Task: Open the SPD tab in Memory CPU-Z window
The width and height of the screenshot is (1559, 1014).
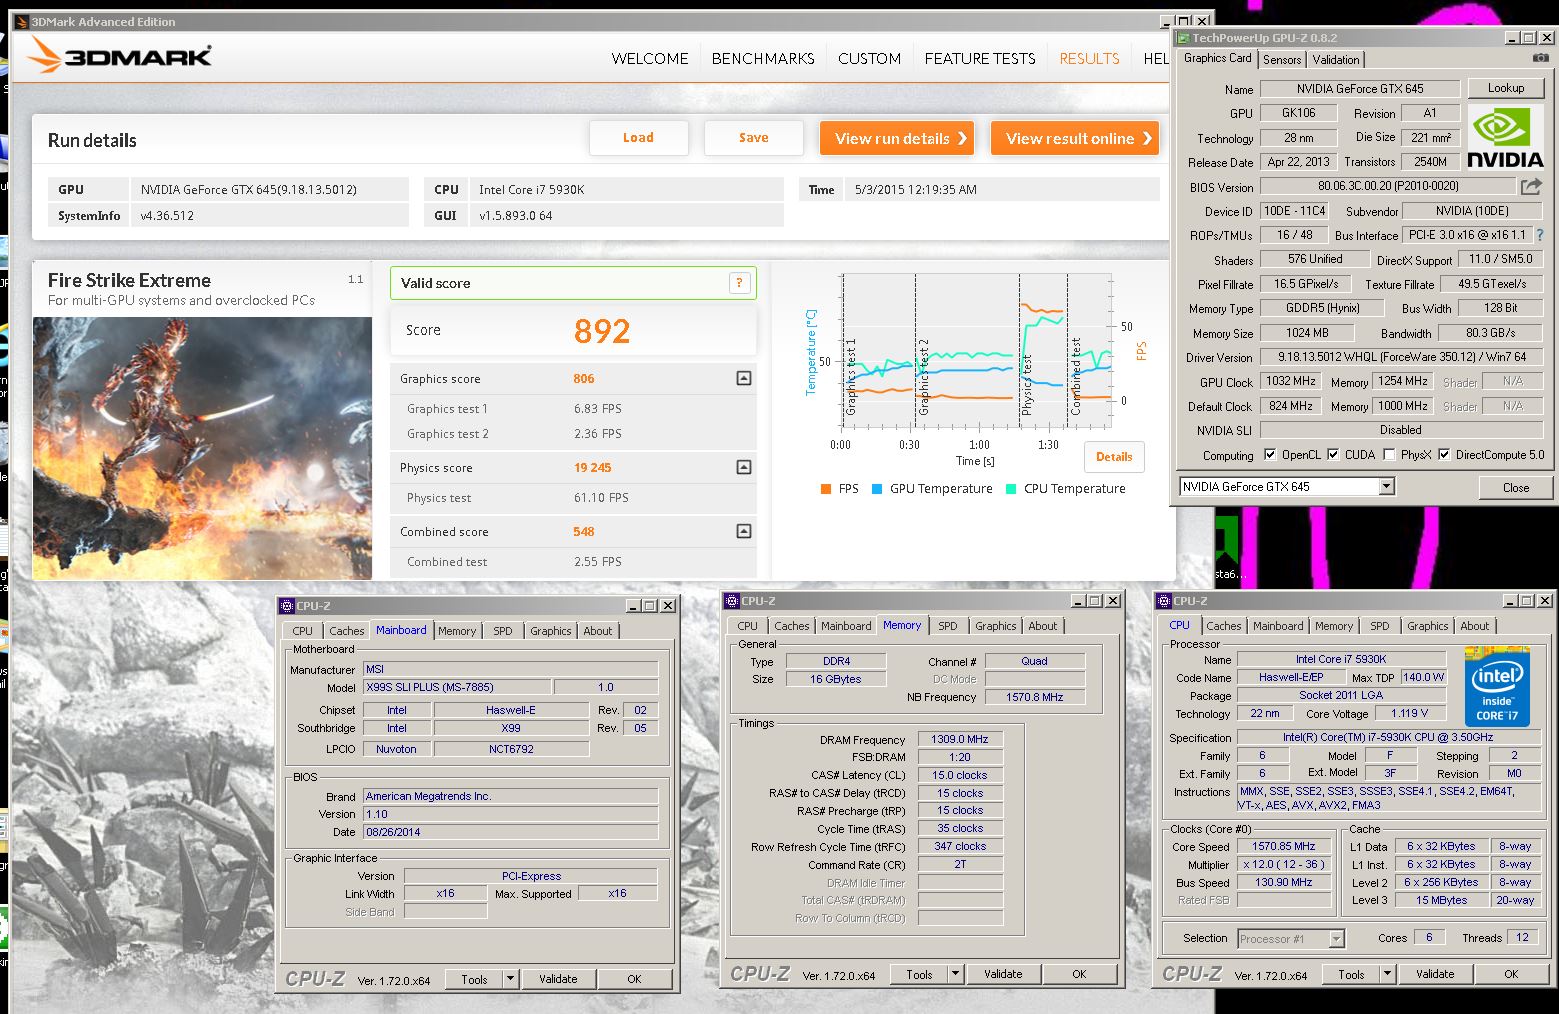Action: (x=947, y=626)
